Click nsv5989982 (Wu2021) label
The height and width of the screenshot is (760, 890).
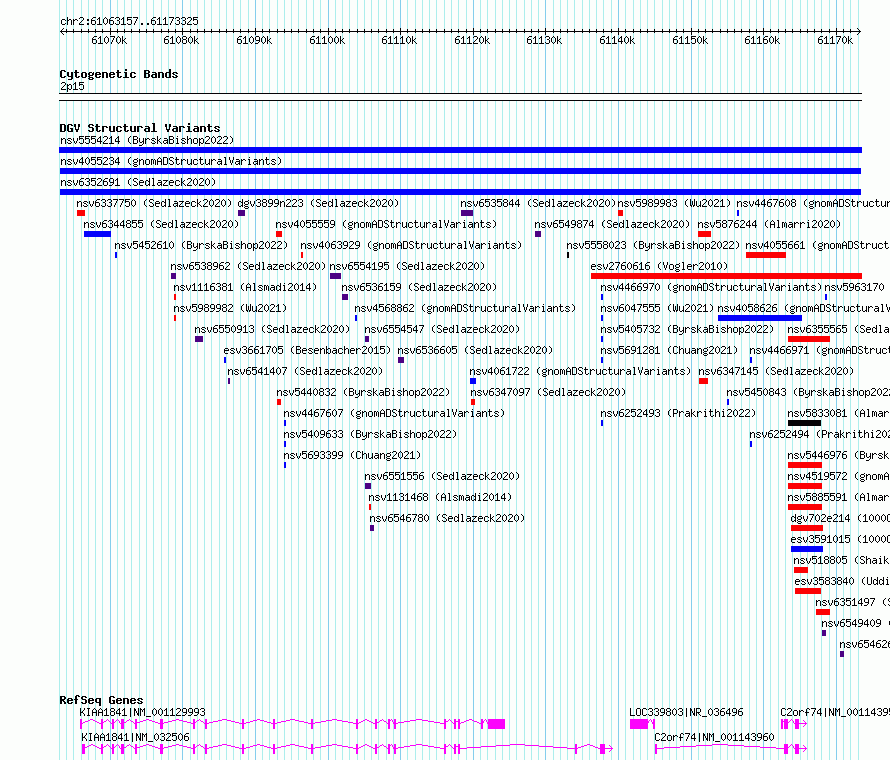pos(230,308)
